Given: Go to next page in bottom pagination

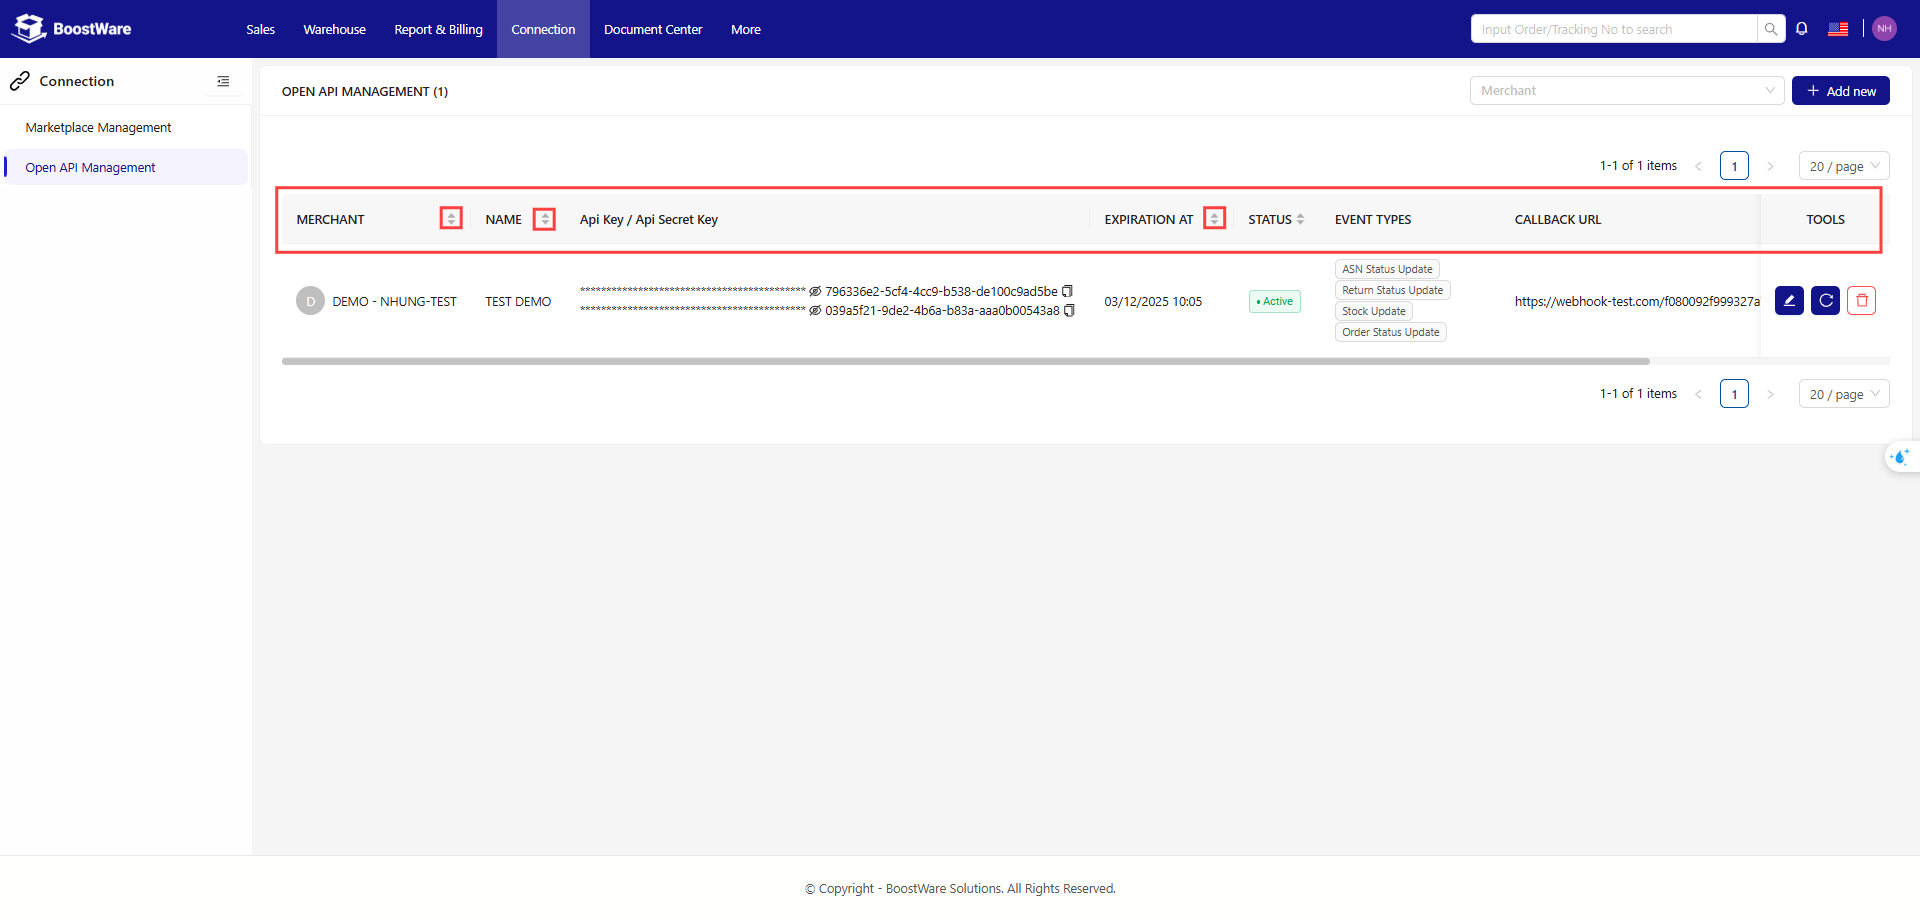Looking at the screenshot, I should [x=1770, y=394].
